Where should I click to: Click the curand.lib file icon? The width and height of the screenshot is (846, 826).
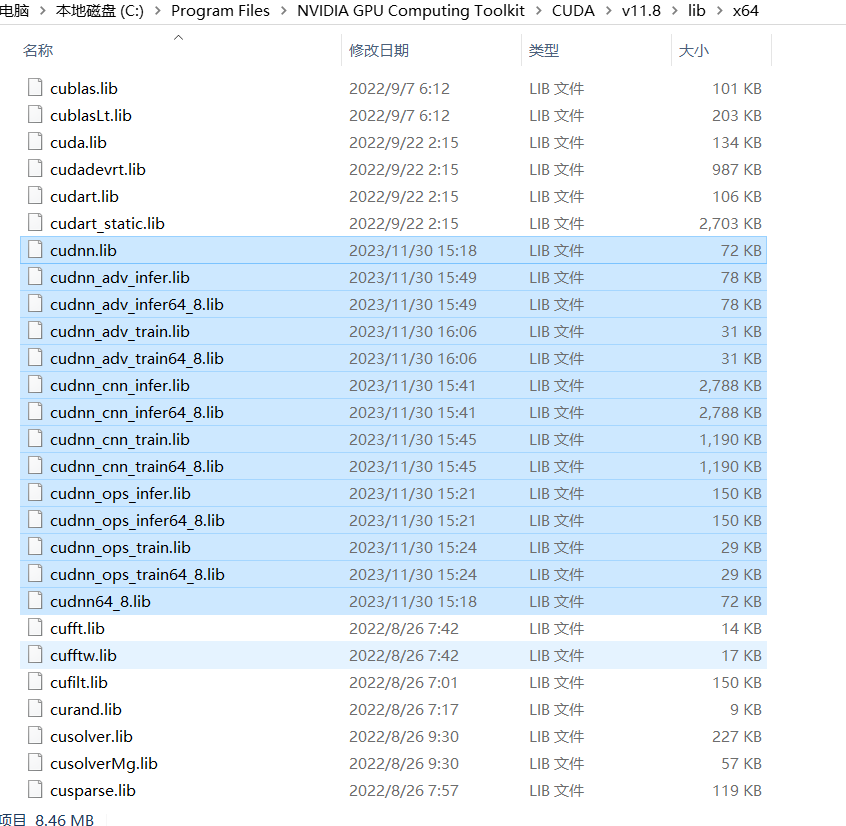point(35,709)
